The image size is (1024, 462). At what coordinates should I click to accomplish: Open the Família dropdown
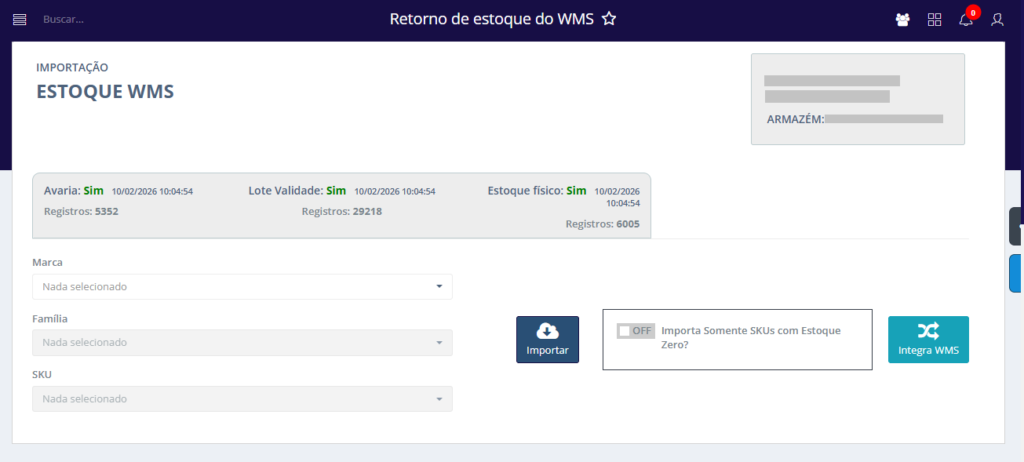(242, 343)
